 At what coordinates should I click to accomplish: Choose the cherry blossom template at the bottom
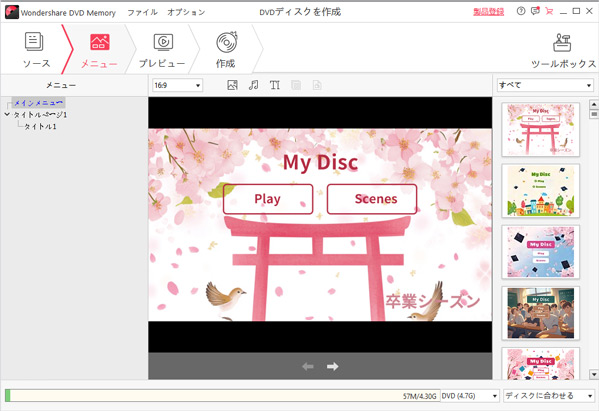click(541, 363)
